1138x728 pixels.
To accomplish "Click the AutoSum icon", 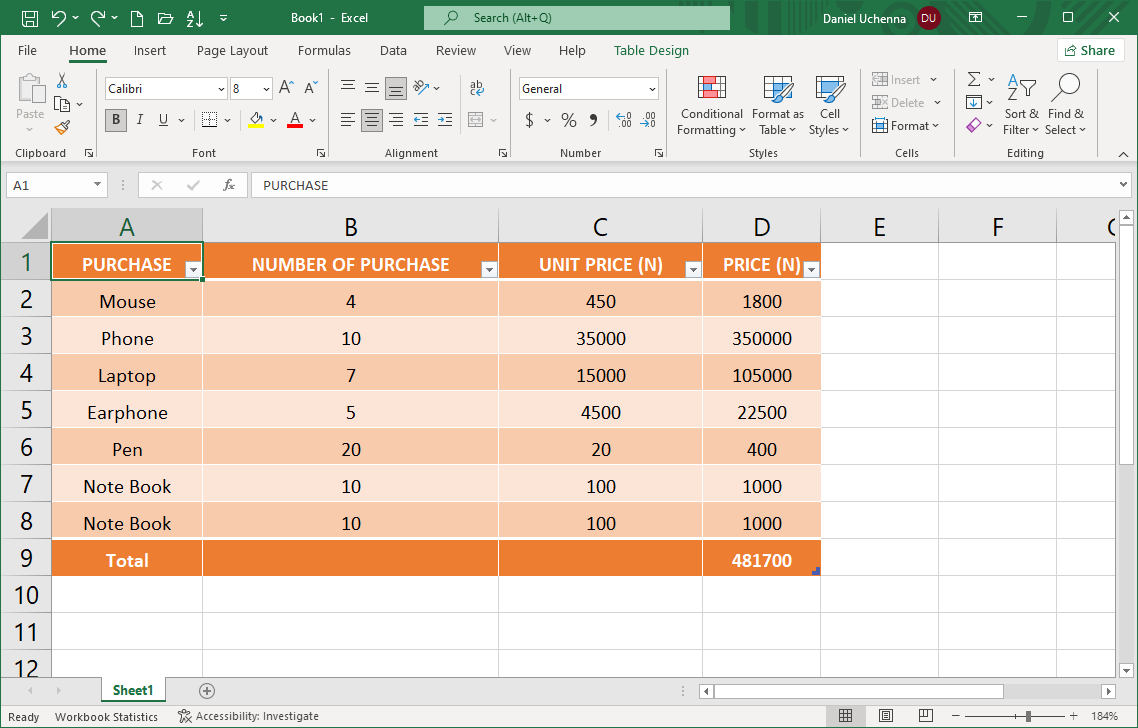I will tap(973, 80).
